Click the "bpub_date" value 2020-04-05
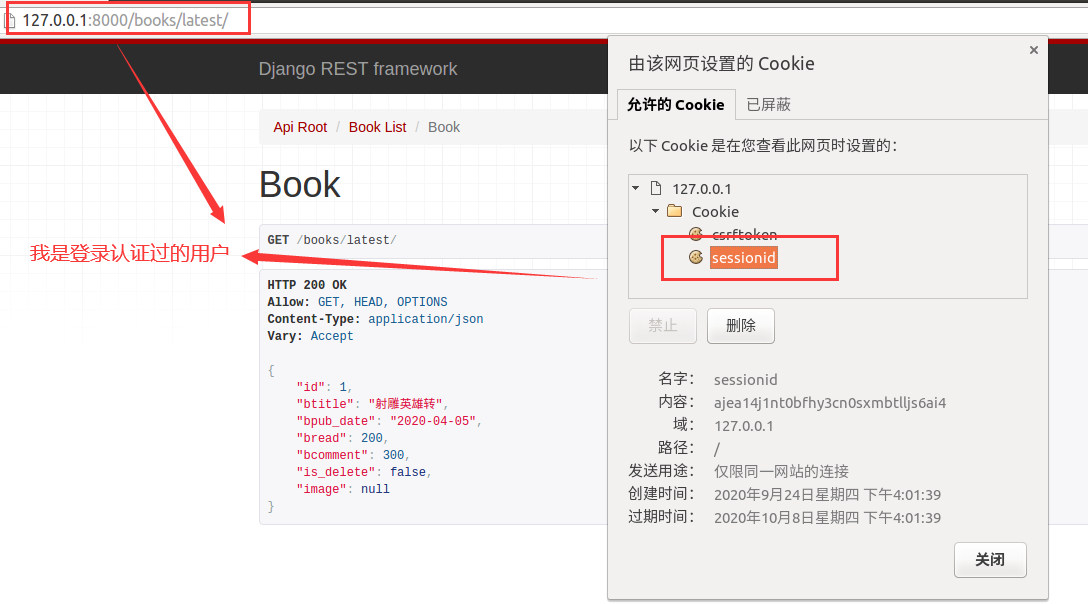 point(434,421)
